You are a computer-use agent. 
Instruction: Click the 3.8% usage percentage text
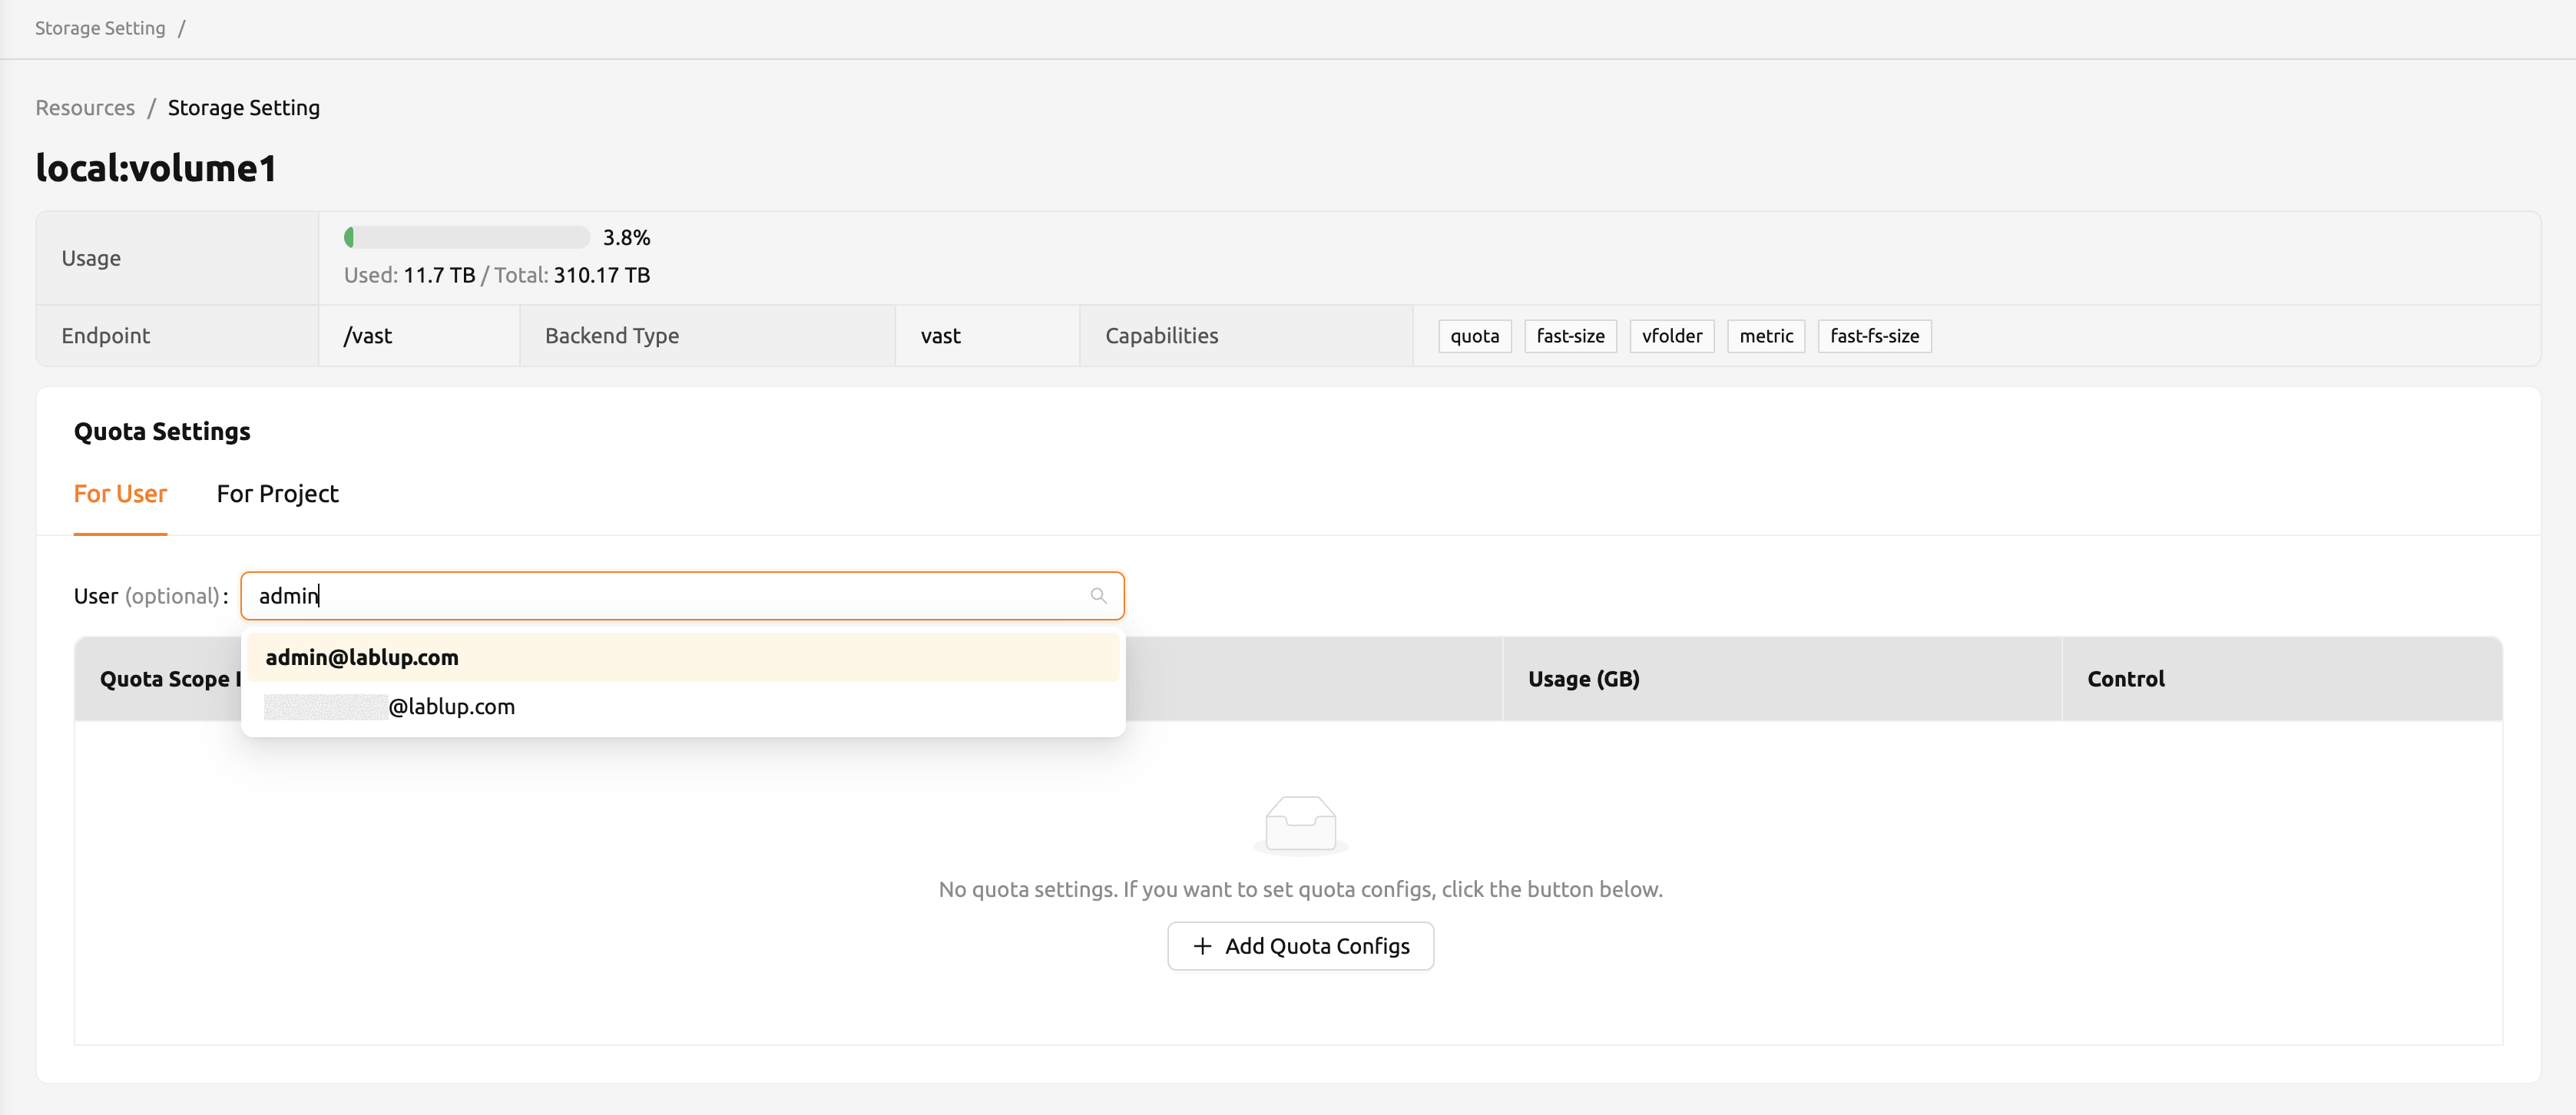coord(626,237)
